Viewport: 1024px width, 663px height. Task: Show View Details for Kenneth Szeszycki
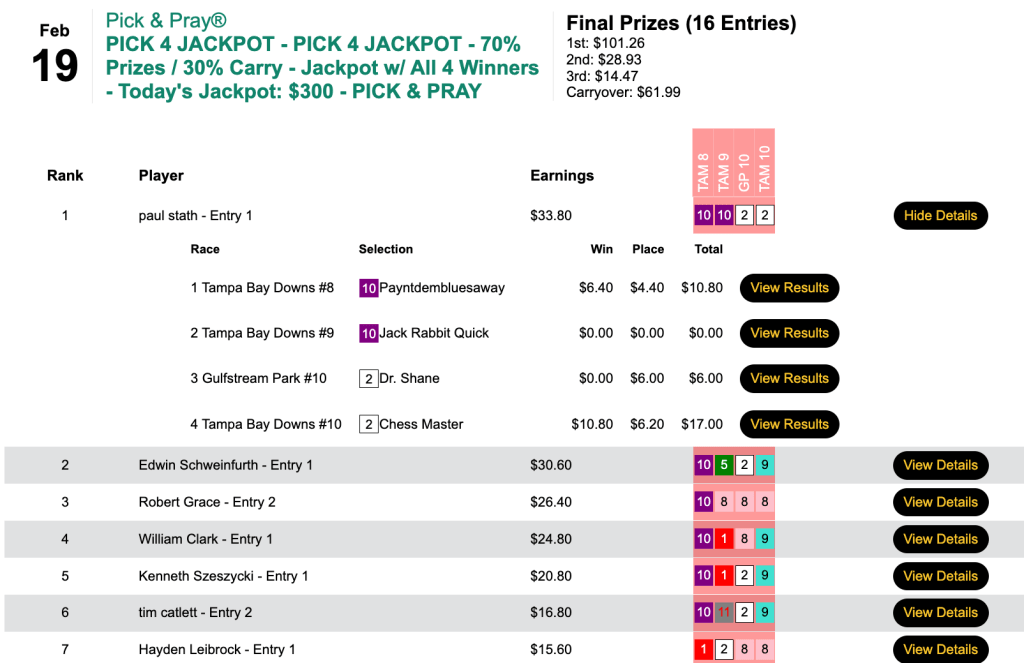(x=940, y=576)
